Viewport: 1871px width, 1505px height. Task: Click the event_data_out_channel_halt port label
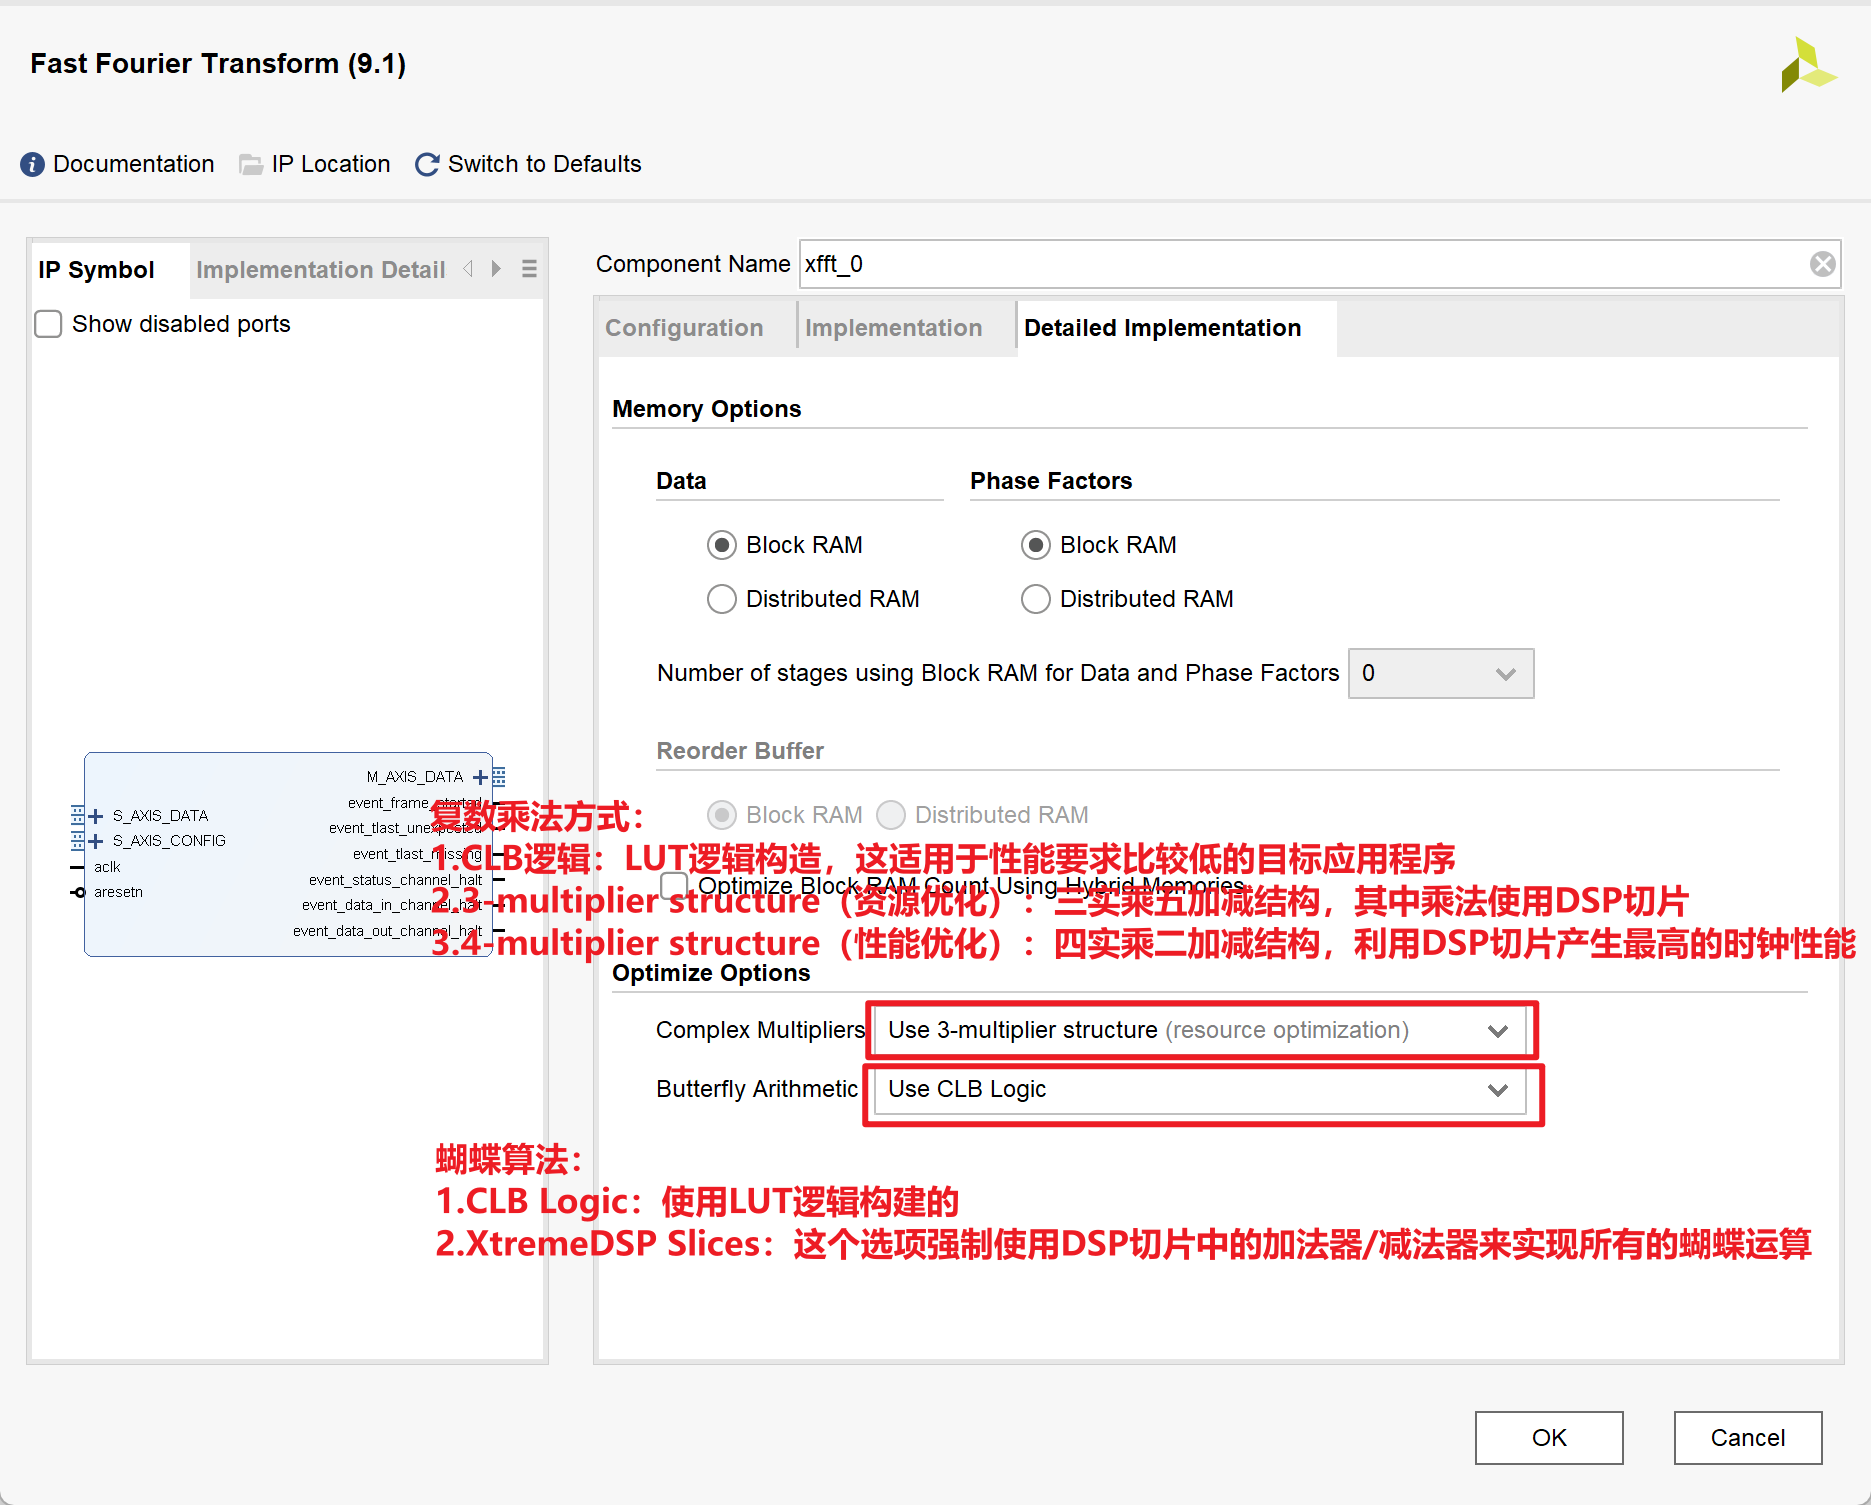pyautogui.click(x=388, y=931)
